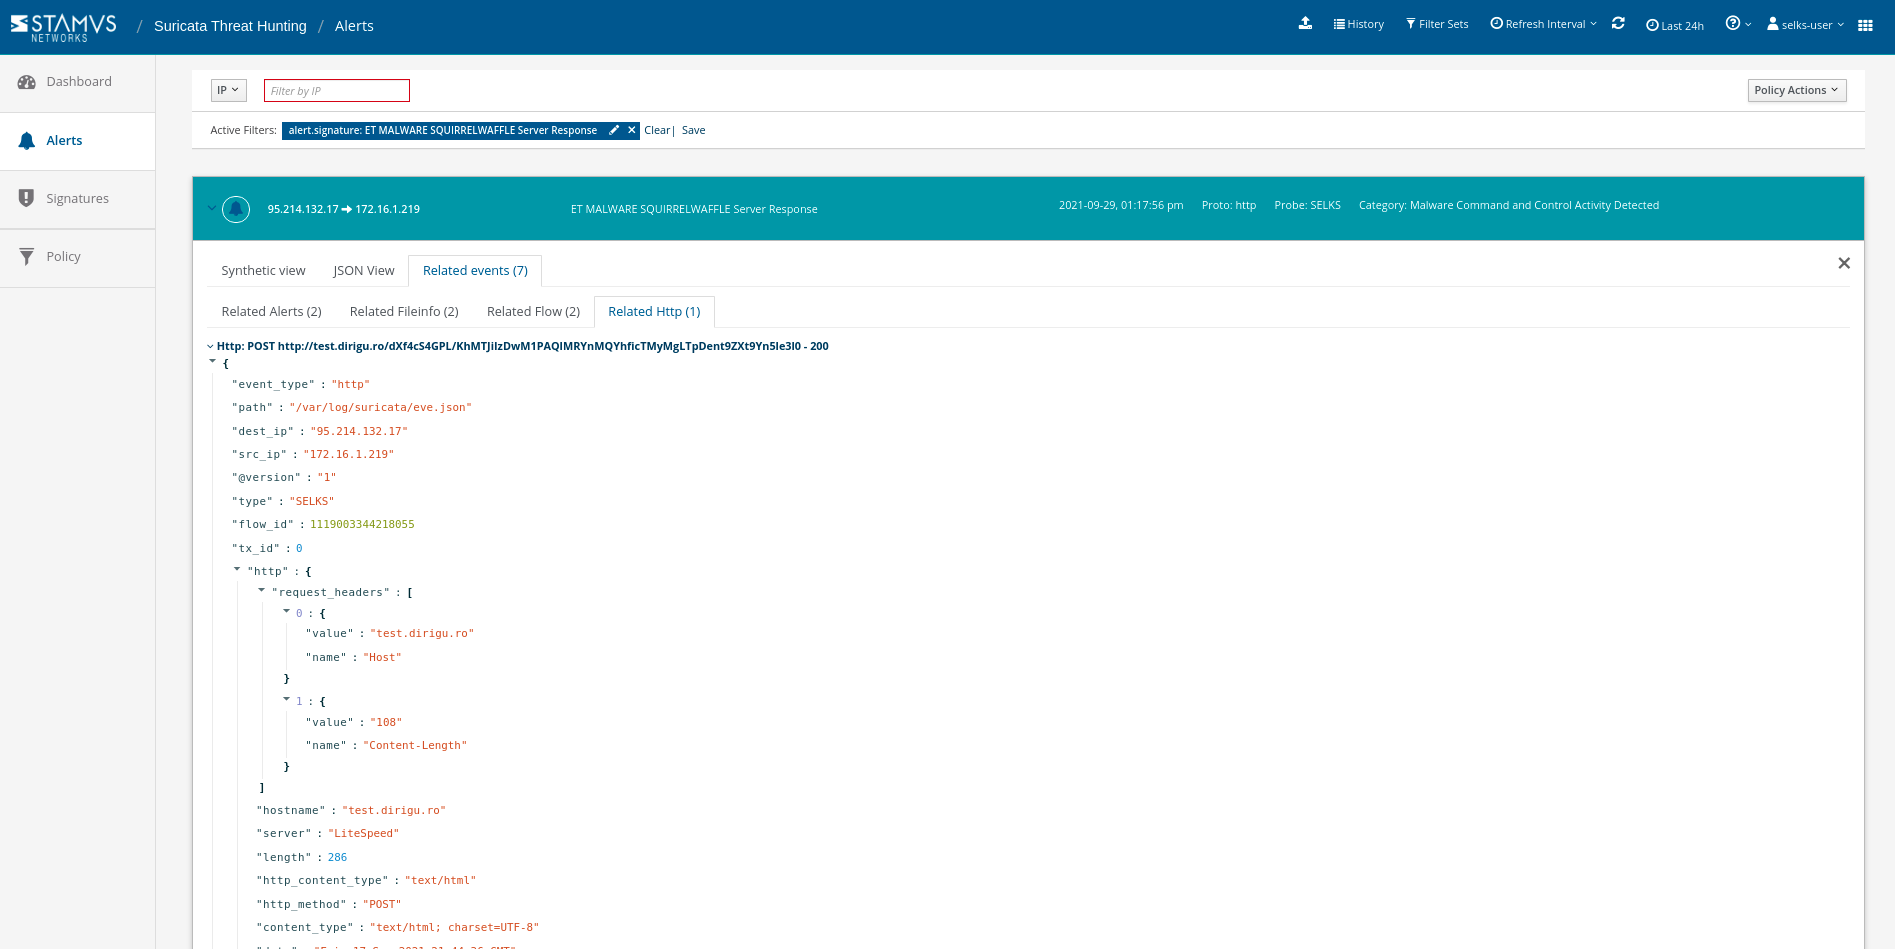Open the Policy Actions dropdown
This screenshot has width=1895, height=949.
click(x=1796, y=90)
